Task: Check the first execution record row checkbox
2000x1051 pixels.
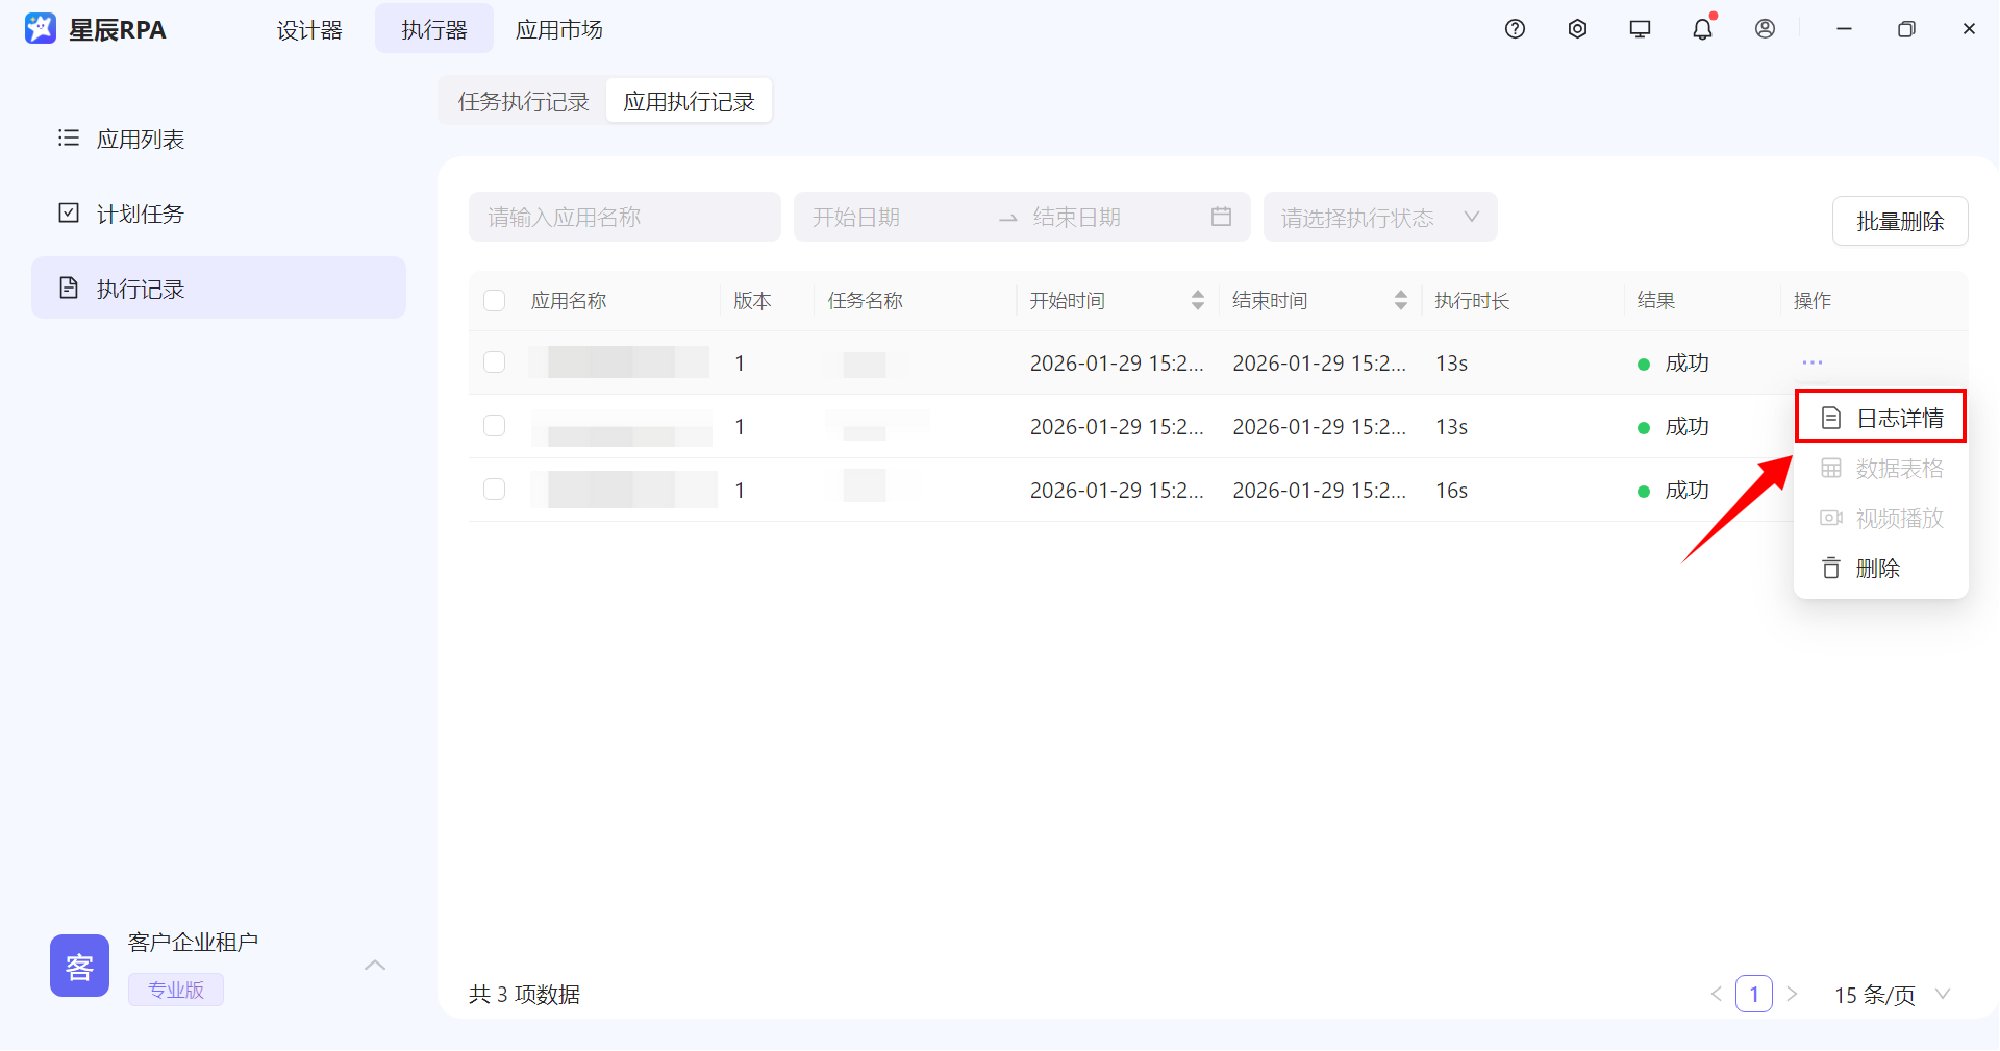Action: tap(494, 362)
